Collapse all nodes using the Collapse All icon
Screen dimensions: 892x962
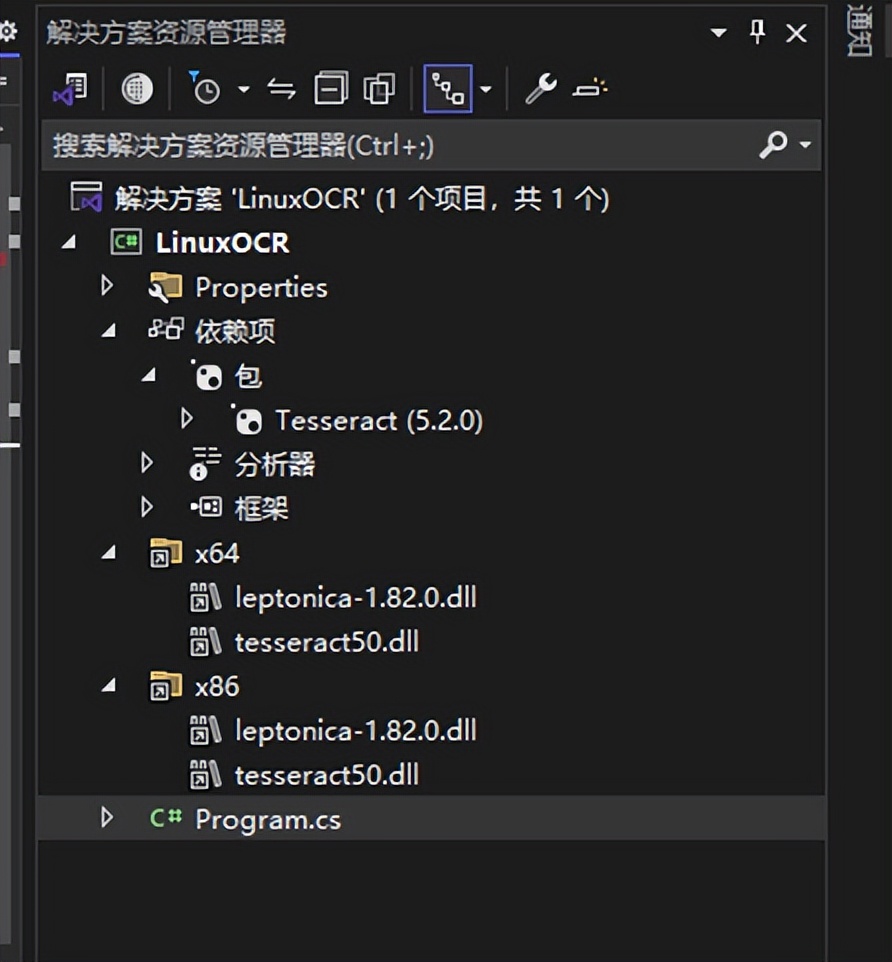[330, 88]
